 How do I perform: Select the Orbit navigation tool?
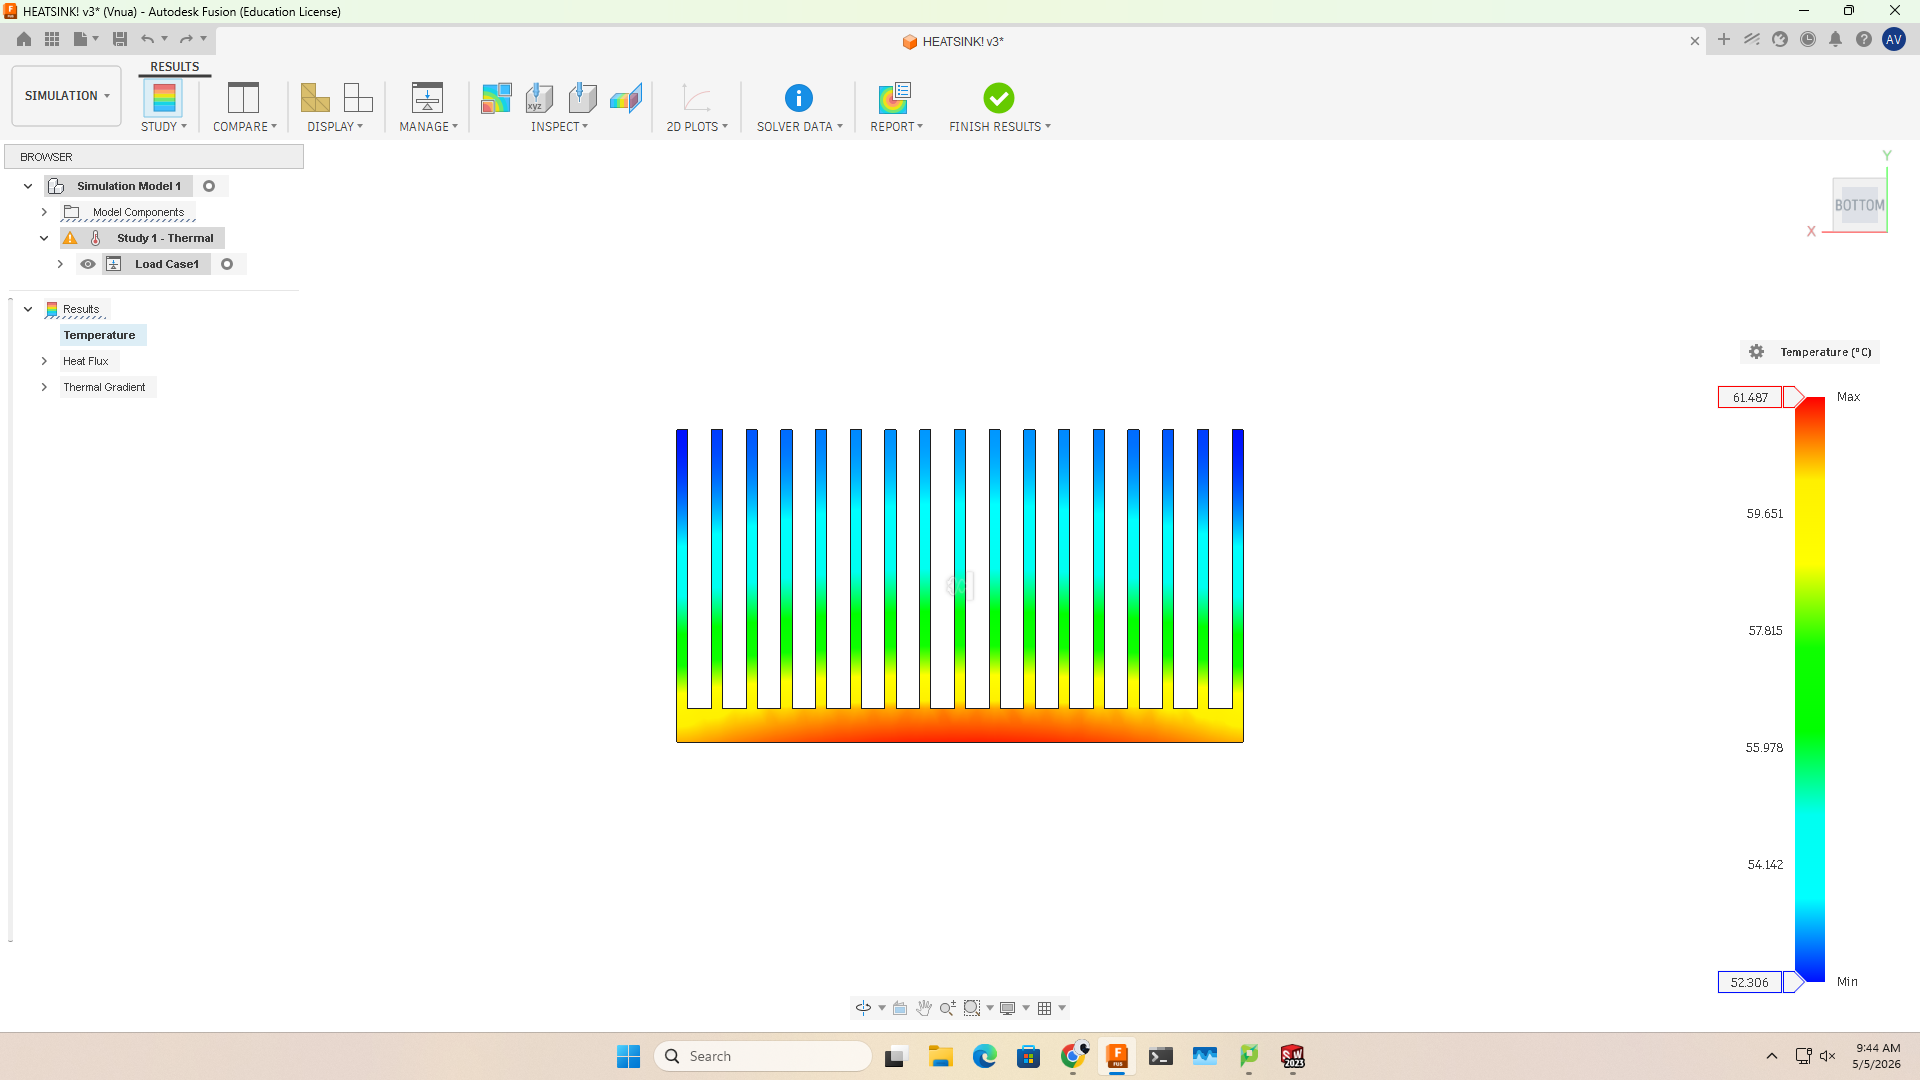click(x=863, y=1008)
